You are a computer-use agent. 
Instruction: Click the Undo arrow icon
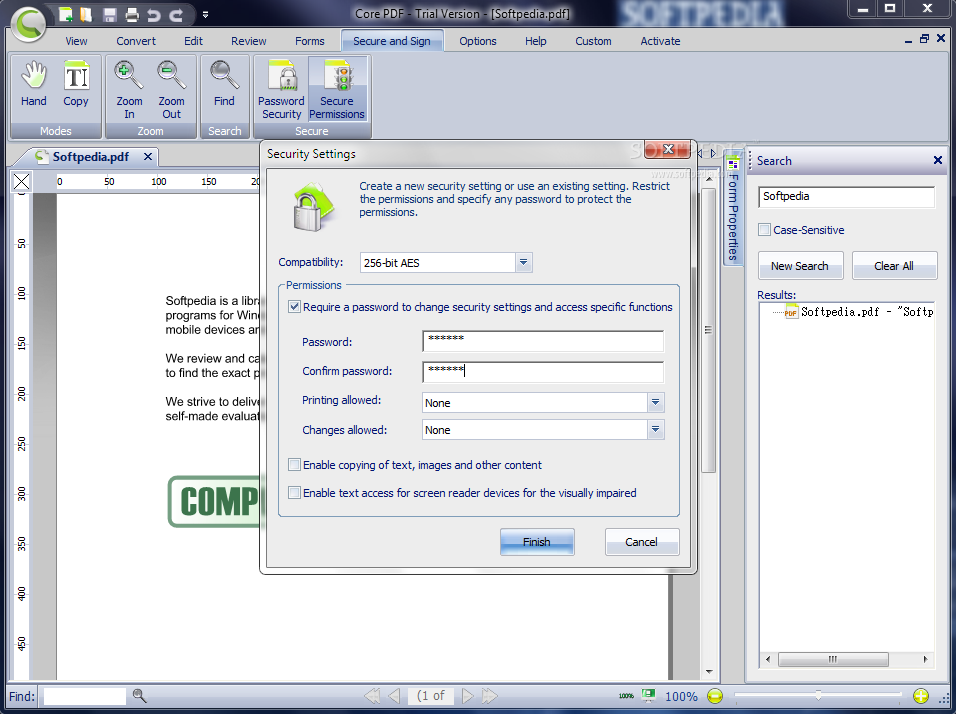154,15
